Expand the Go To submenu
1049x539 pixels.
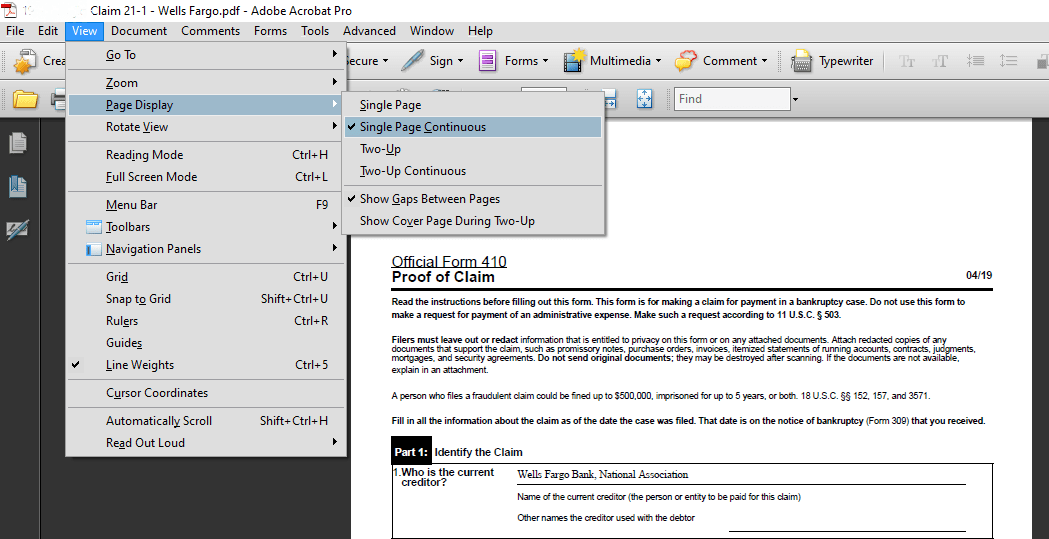[x=206, y=55]
